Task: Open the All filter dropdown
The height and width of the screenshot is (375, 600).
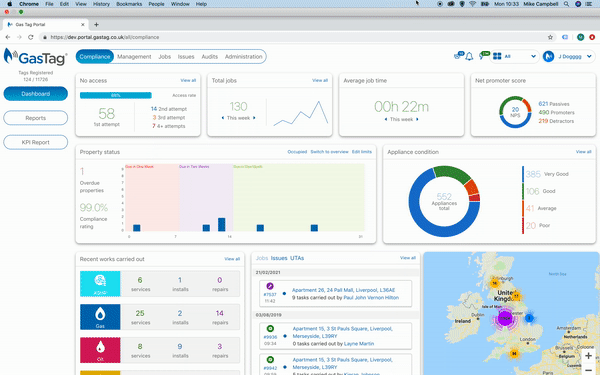Action: (514, 56)
